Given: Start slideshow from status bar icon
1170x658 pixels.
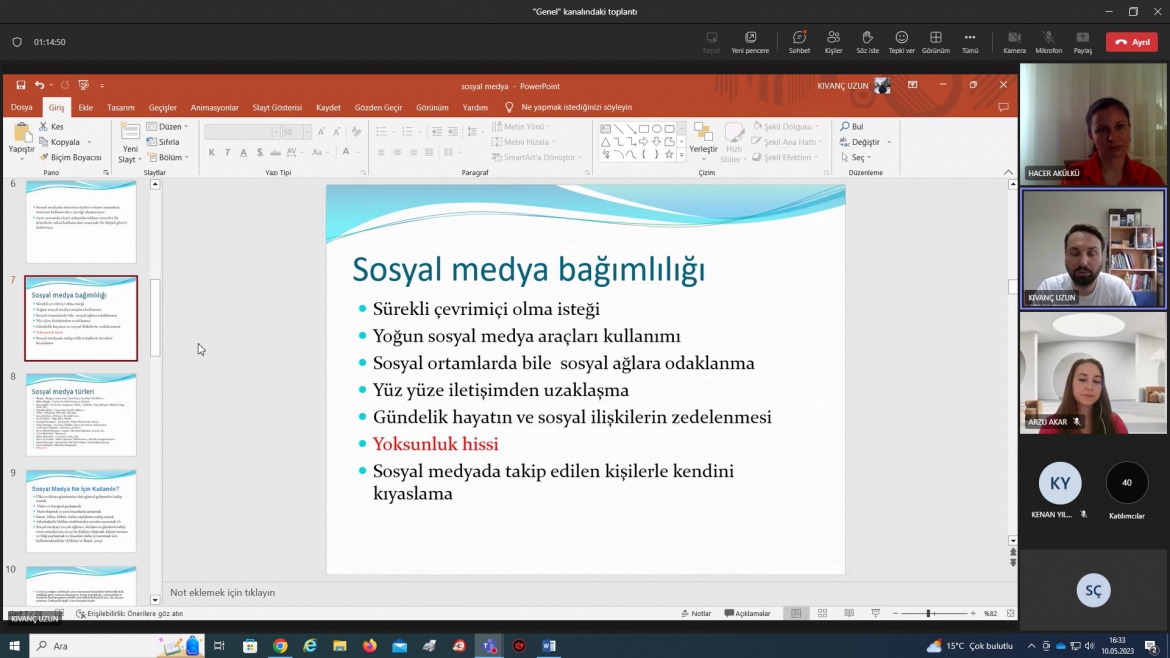Looking at the screenshot, I should coord(875,613).
